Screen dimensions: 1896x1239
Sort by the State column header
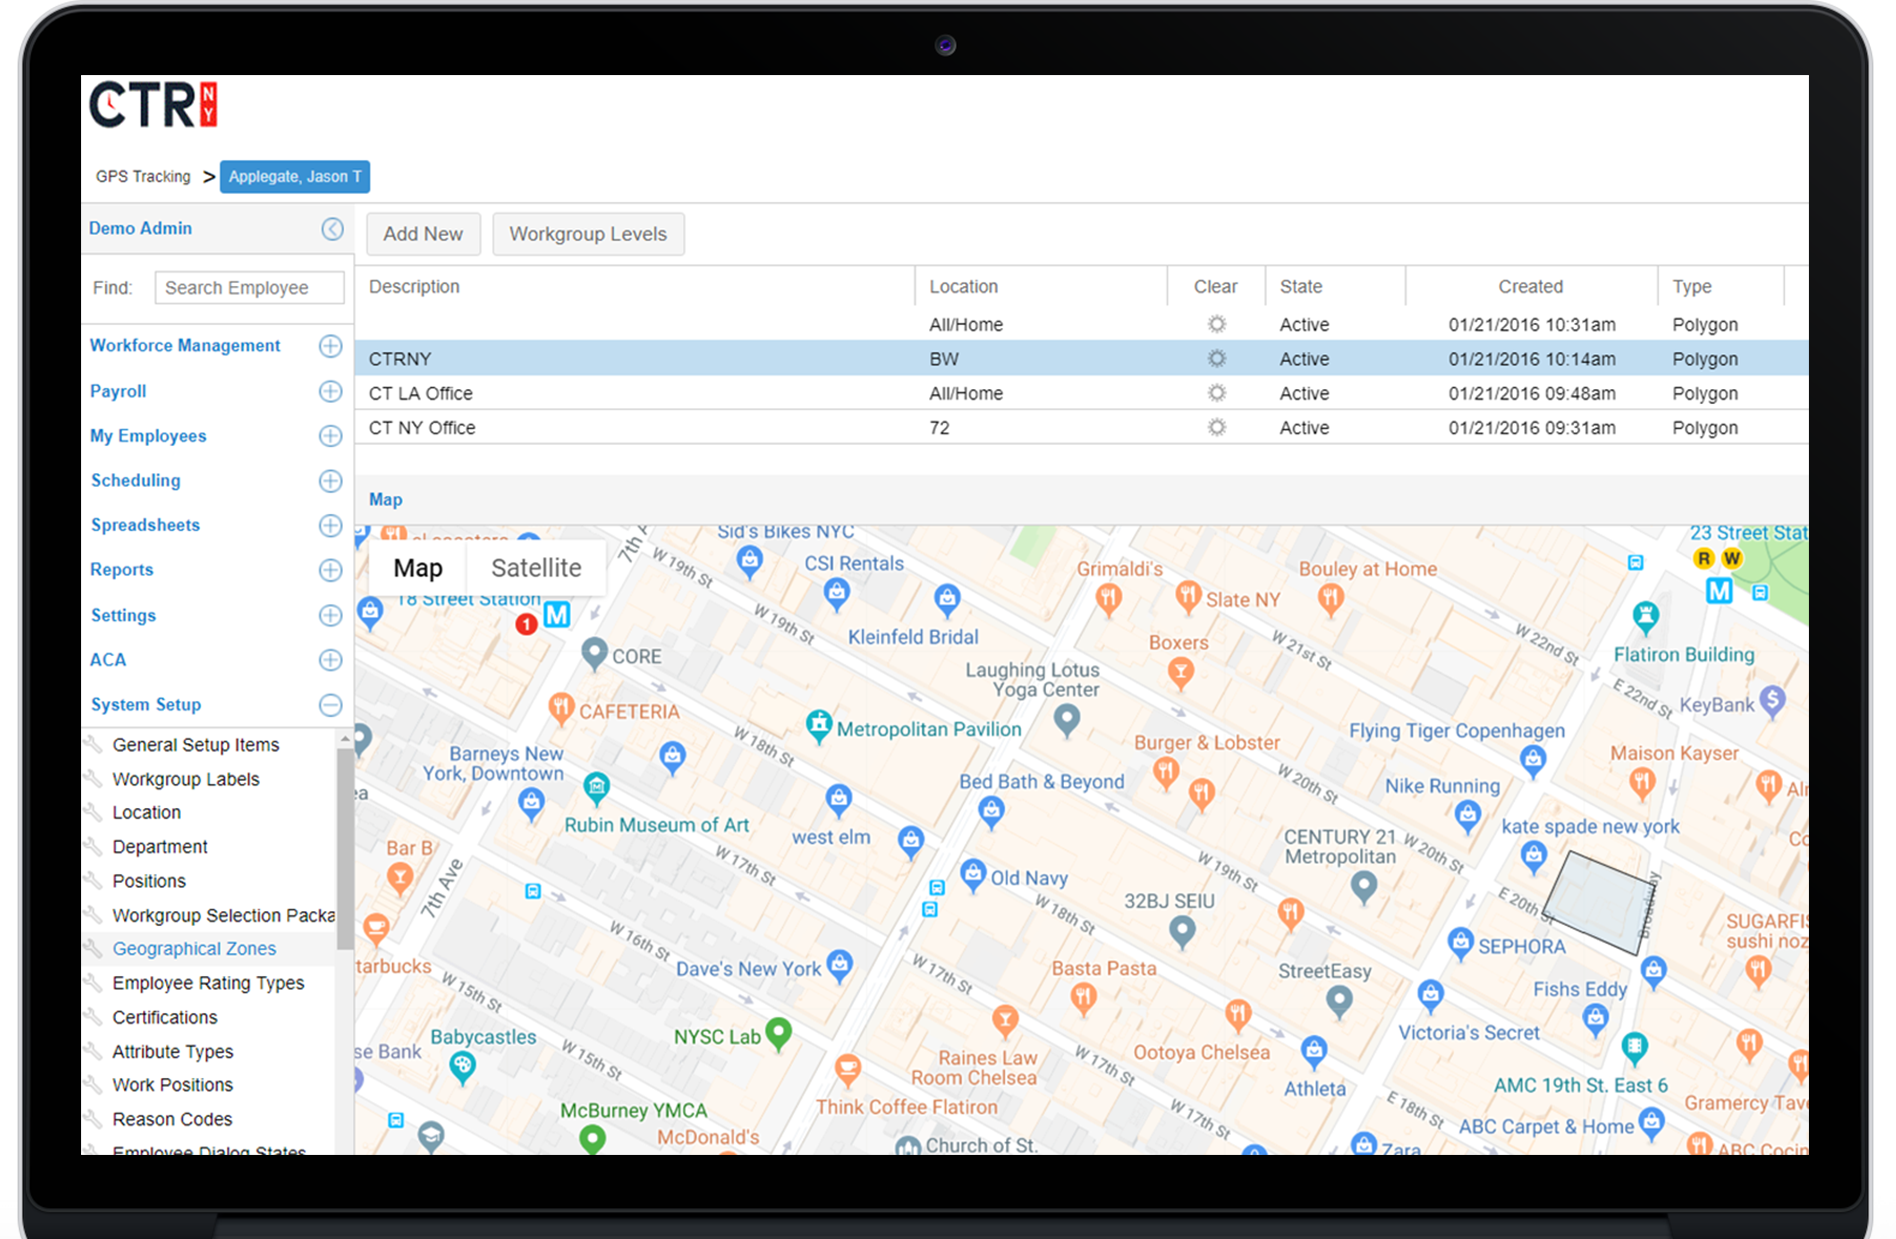coord(1301,287)
